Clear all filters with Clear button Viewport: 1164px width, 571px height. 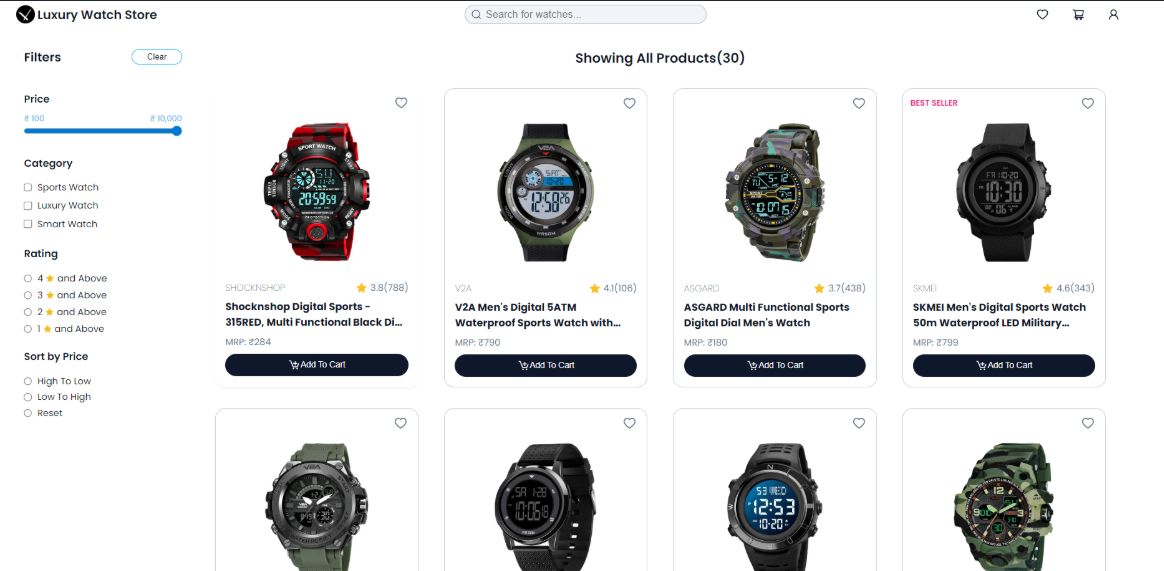157,56
